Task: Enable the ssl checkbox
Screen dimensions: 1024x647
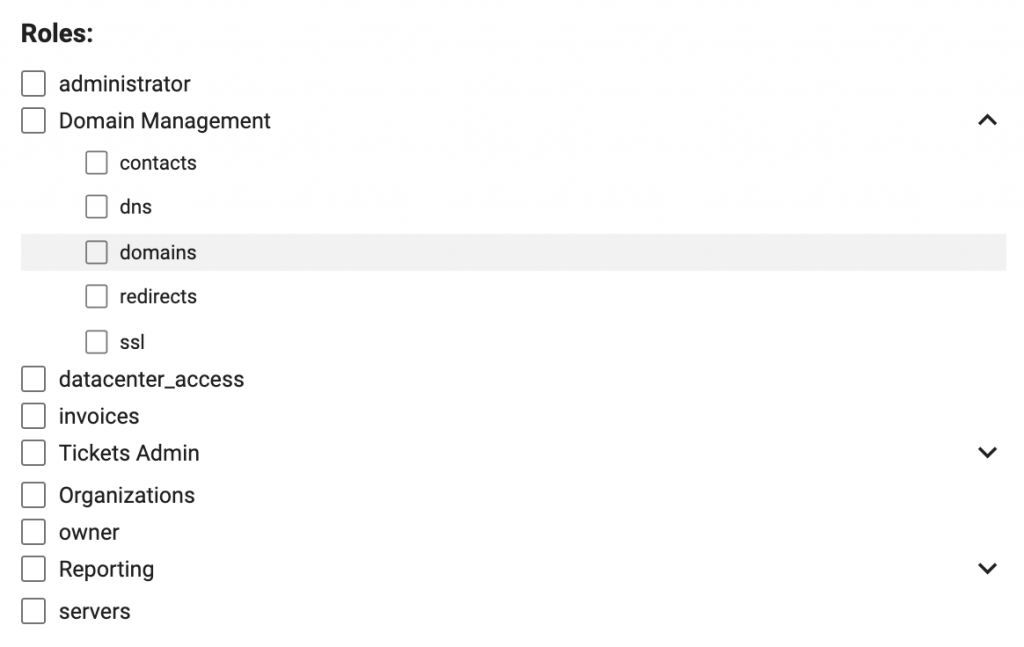Action: point(97,341)
